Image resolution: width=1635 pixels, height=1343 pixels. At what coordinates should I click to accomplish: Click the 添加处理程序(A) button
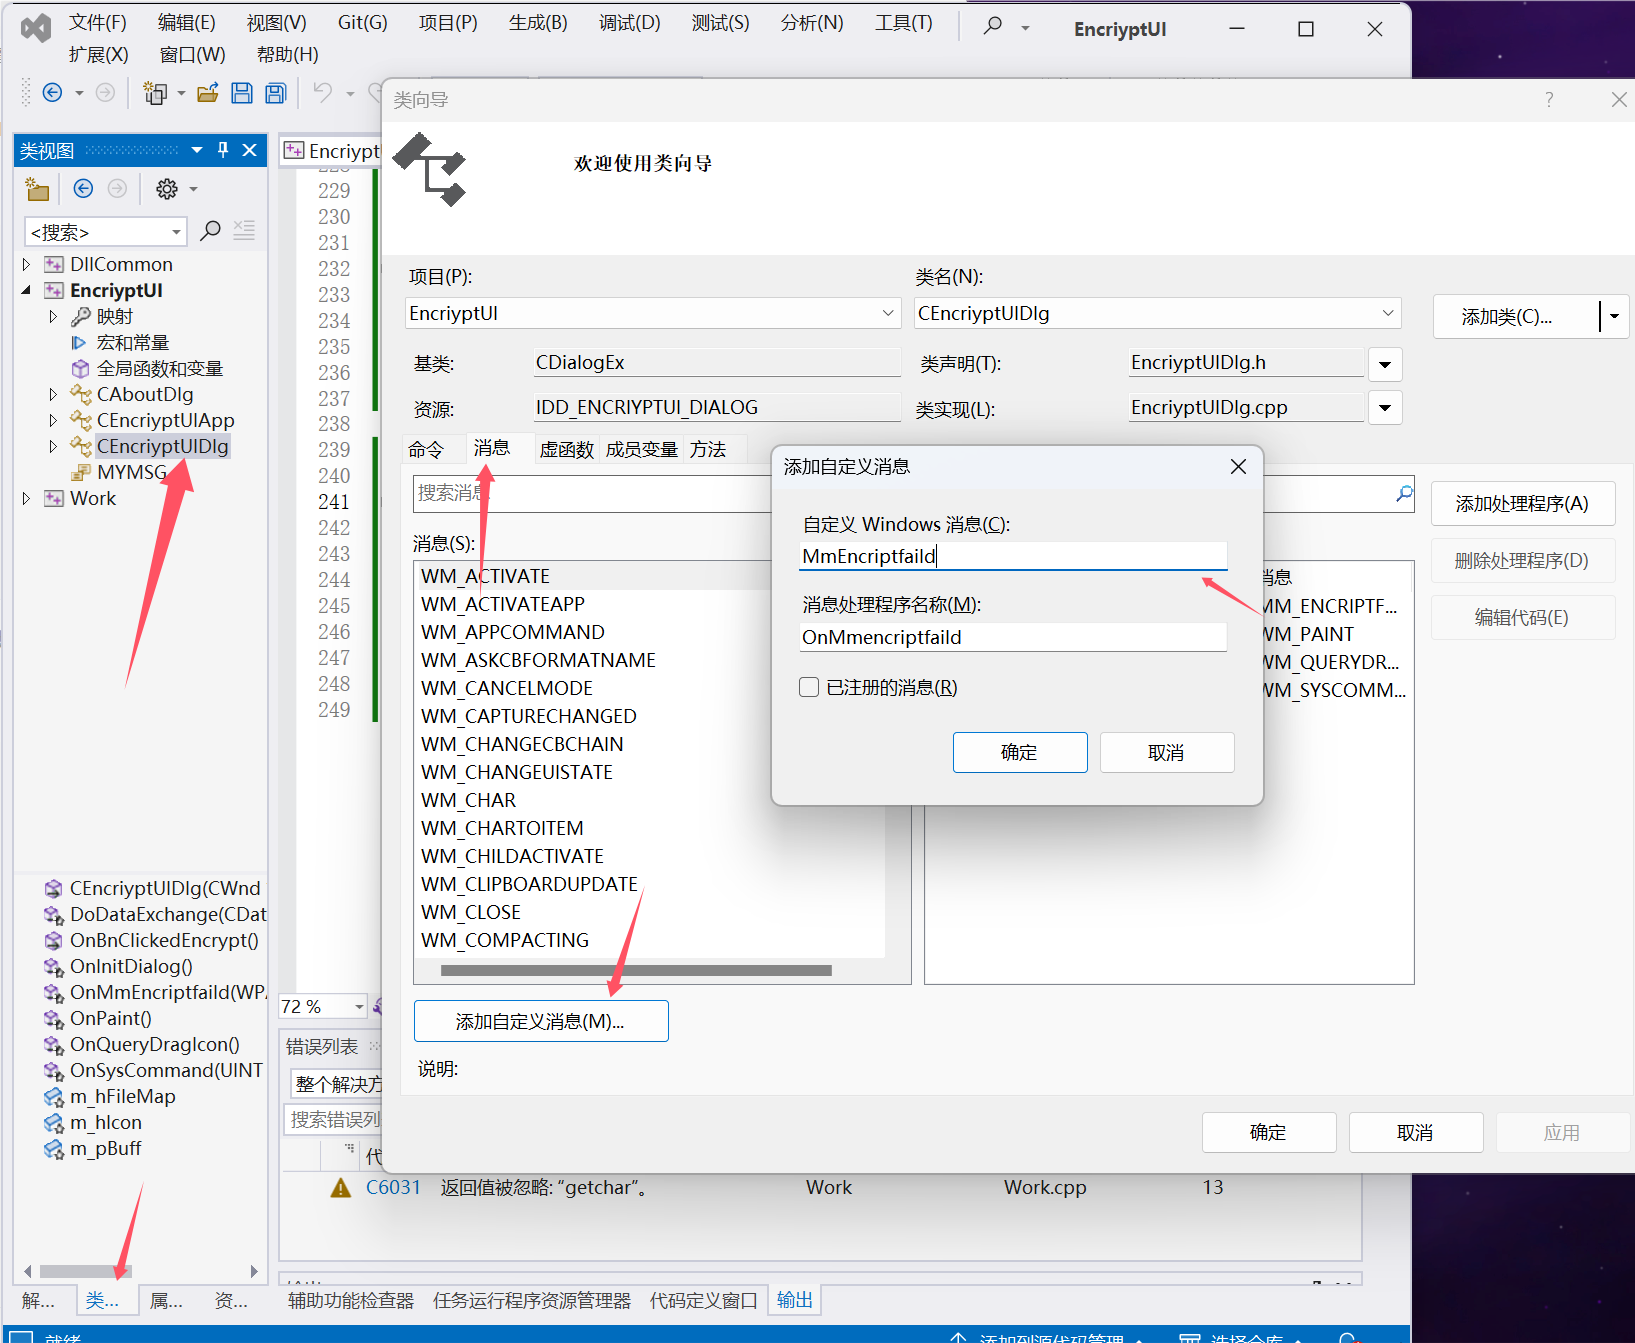coord(1522,504)
